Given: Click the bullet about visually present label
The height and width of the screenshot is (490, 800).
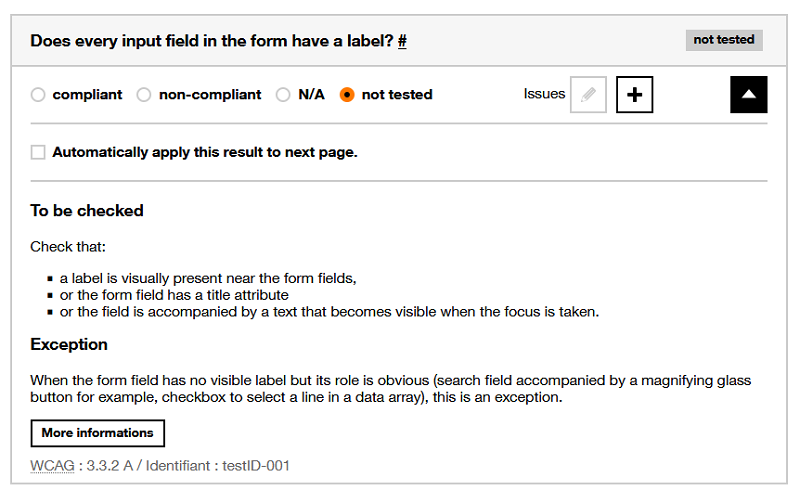Looking at the screenshot, I should pyautogui.click(x=208, y=279).
